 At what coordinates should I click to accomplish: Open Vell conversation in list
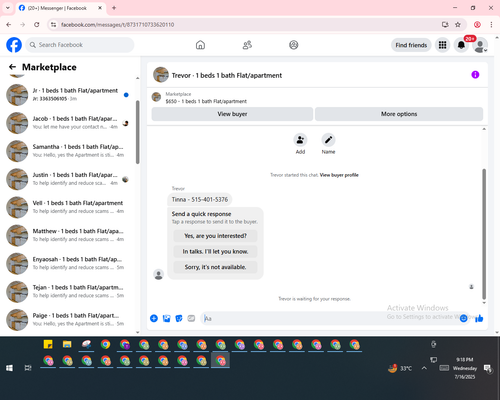pyautogui.click(x=68, y=207)
